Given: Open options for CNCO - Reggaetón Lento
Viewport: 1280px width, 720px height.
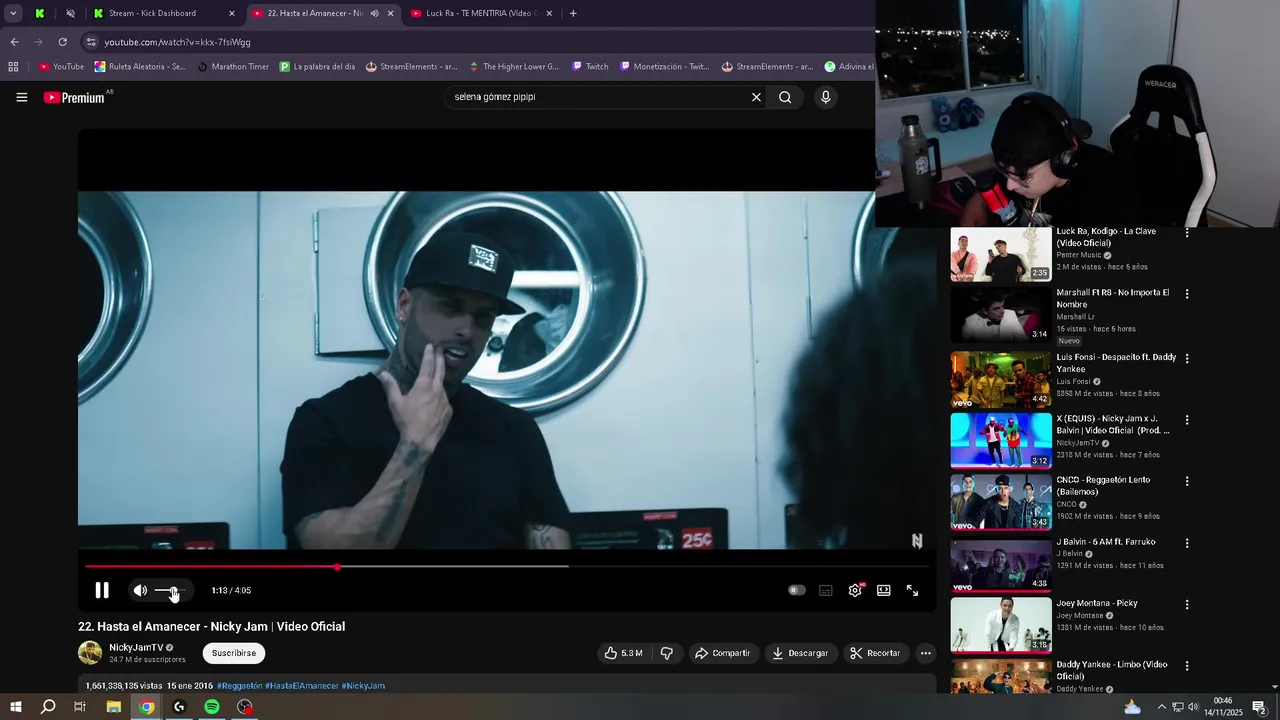Looking at the screenshot, I should click(1187, 481).
